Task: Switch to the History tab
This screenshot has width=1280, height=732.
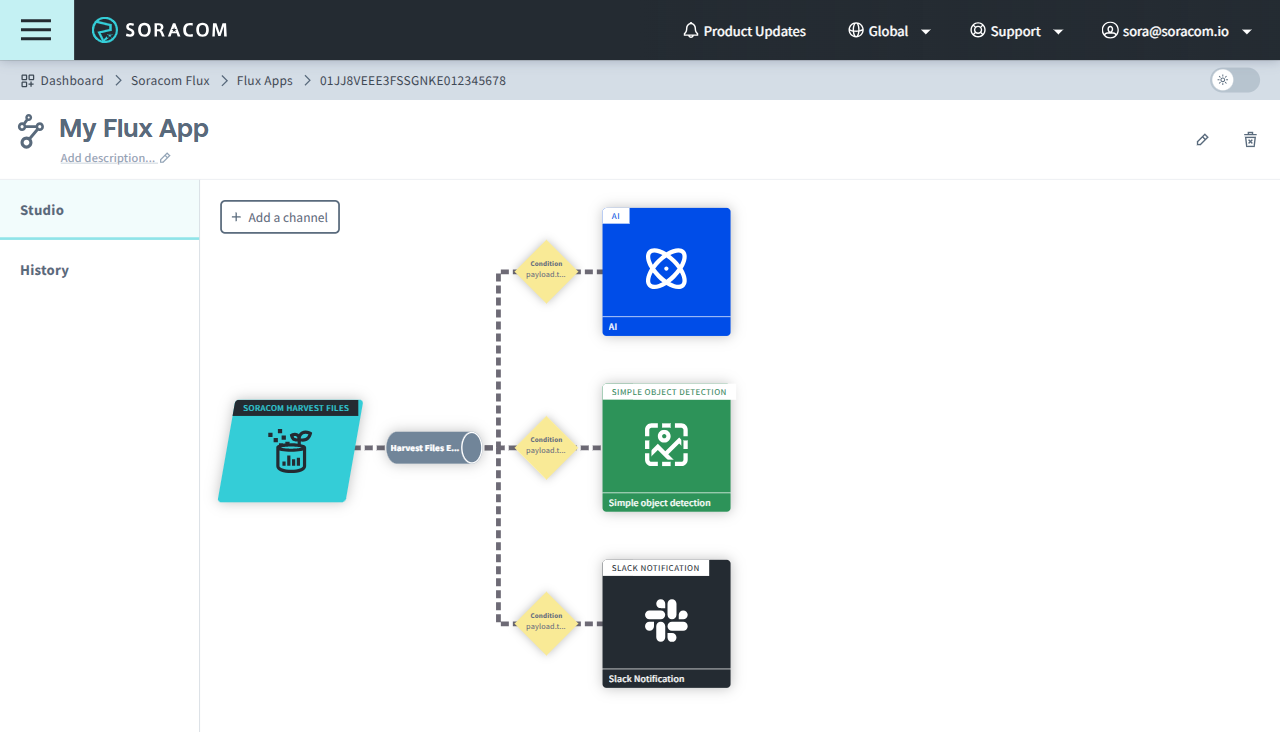Action: tap(44, 269)
